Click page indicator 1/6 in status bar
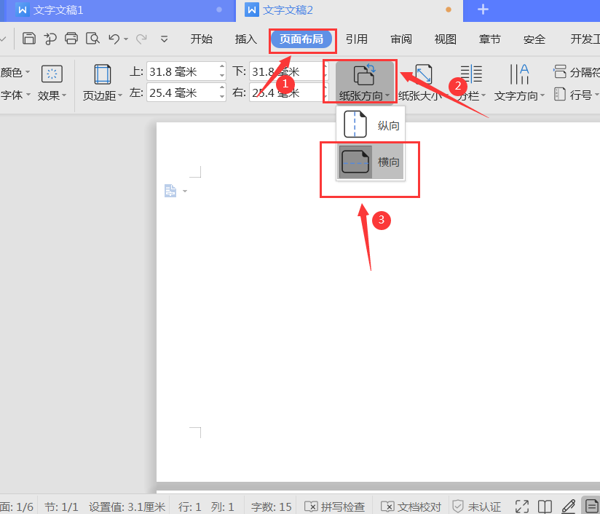Image resolution: width=601 pixels, height=514 pixels. point(16,507)
